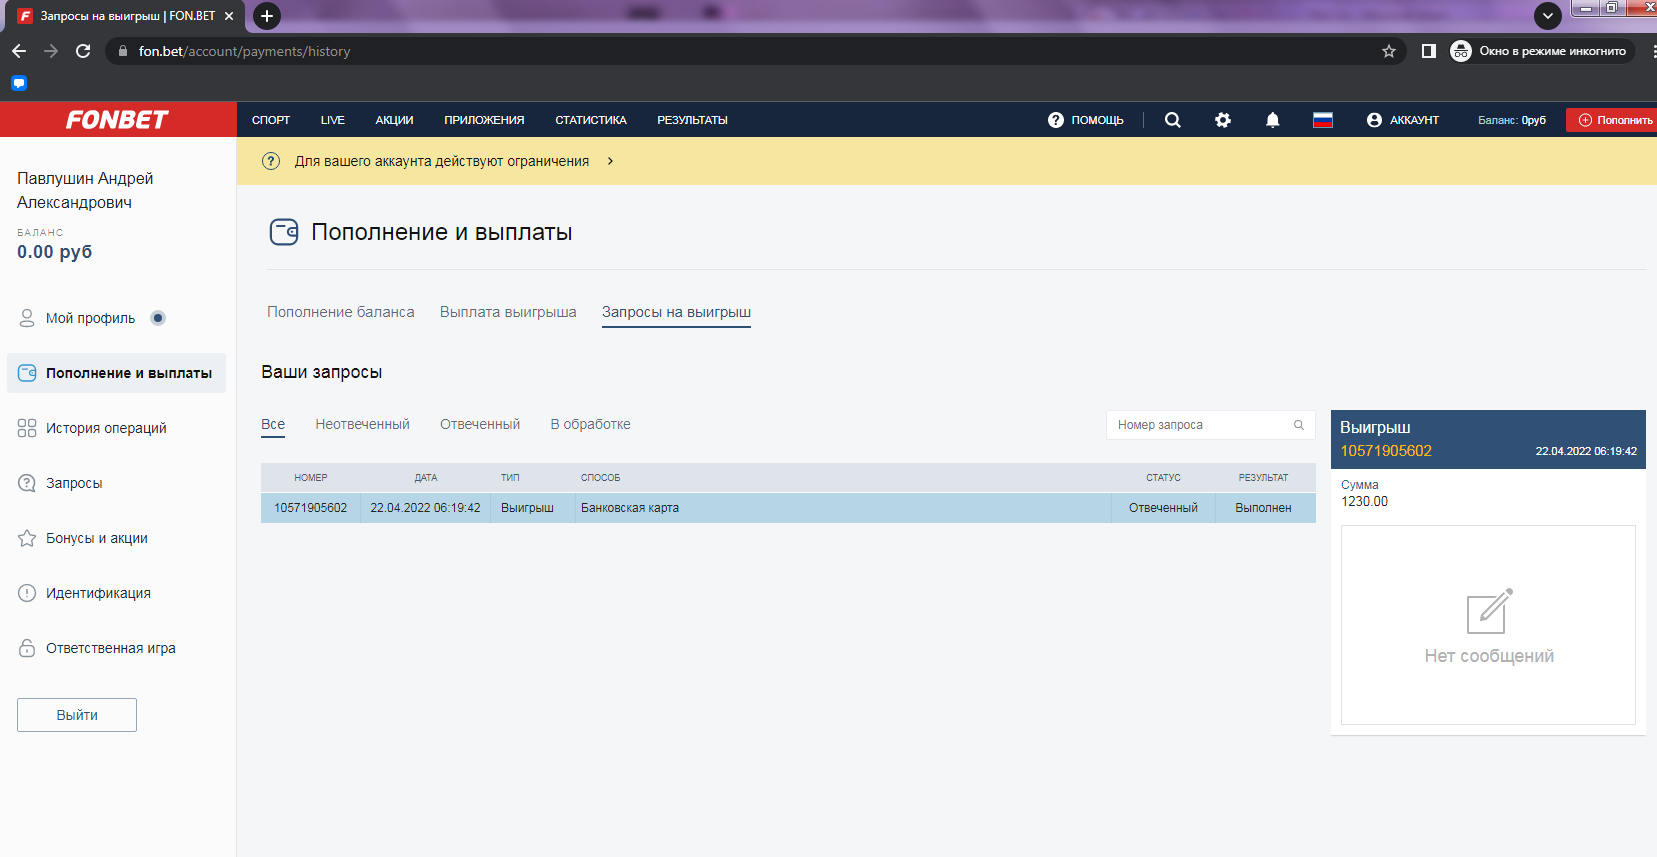Click the Нет сообщений compose icon
The image size is (1657, 857).
(1489, 611)
